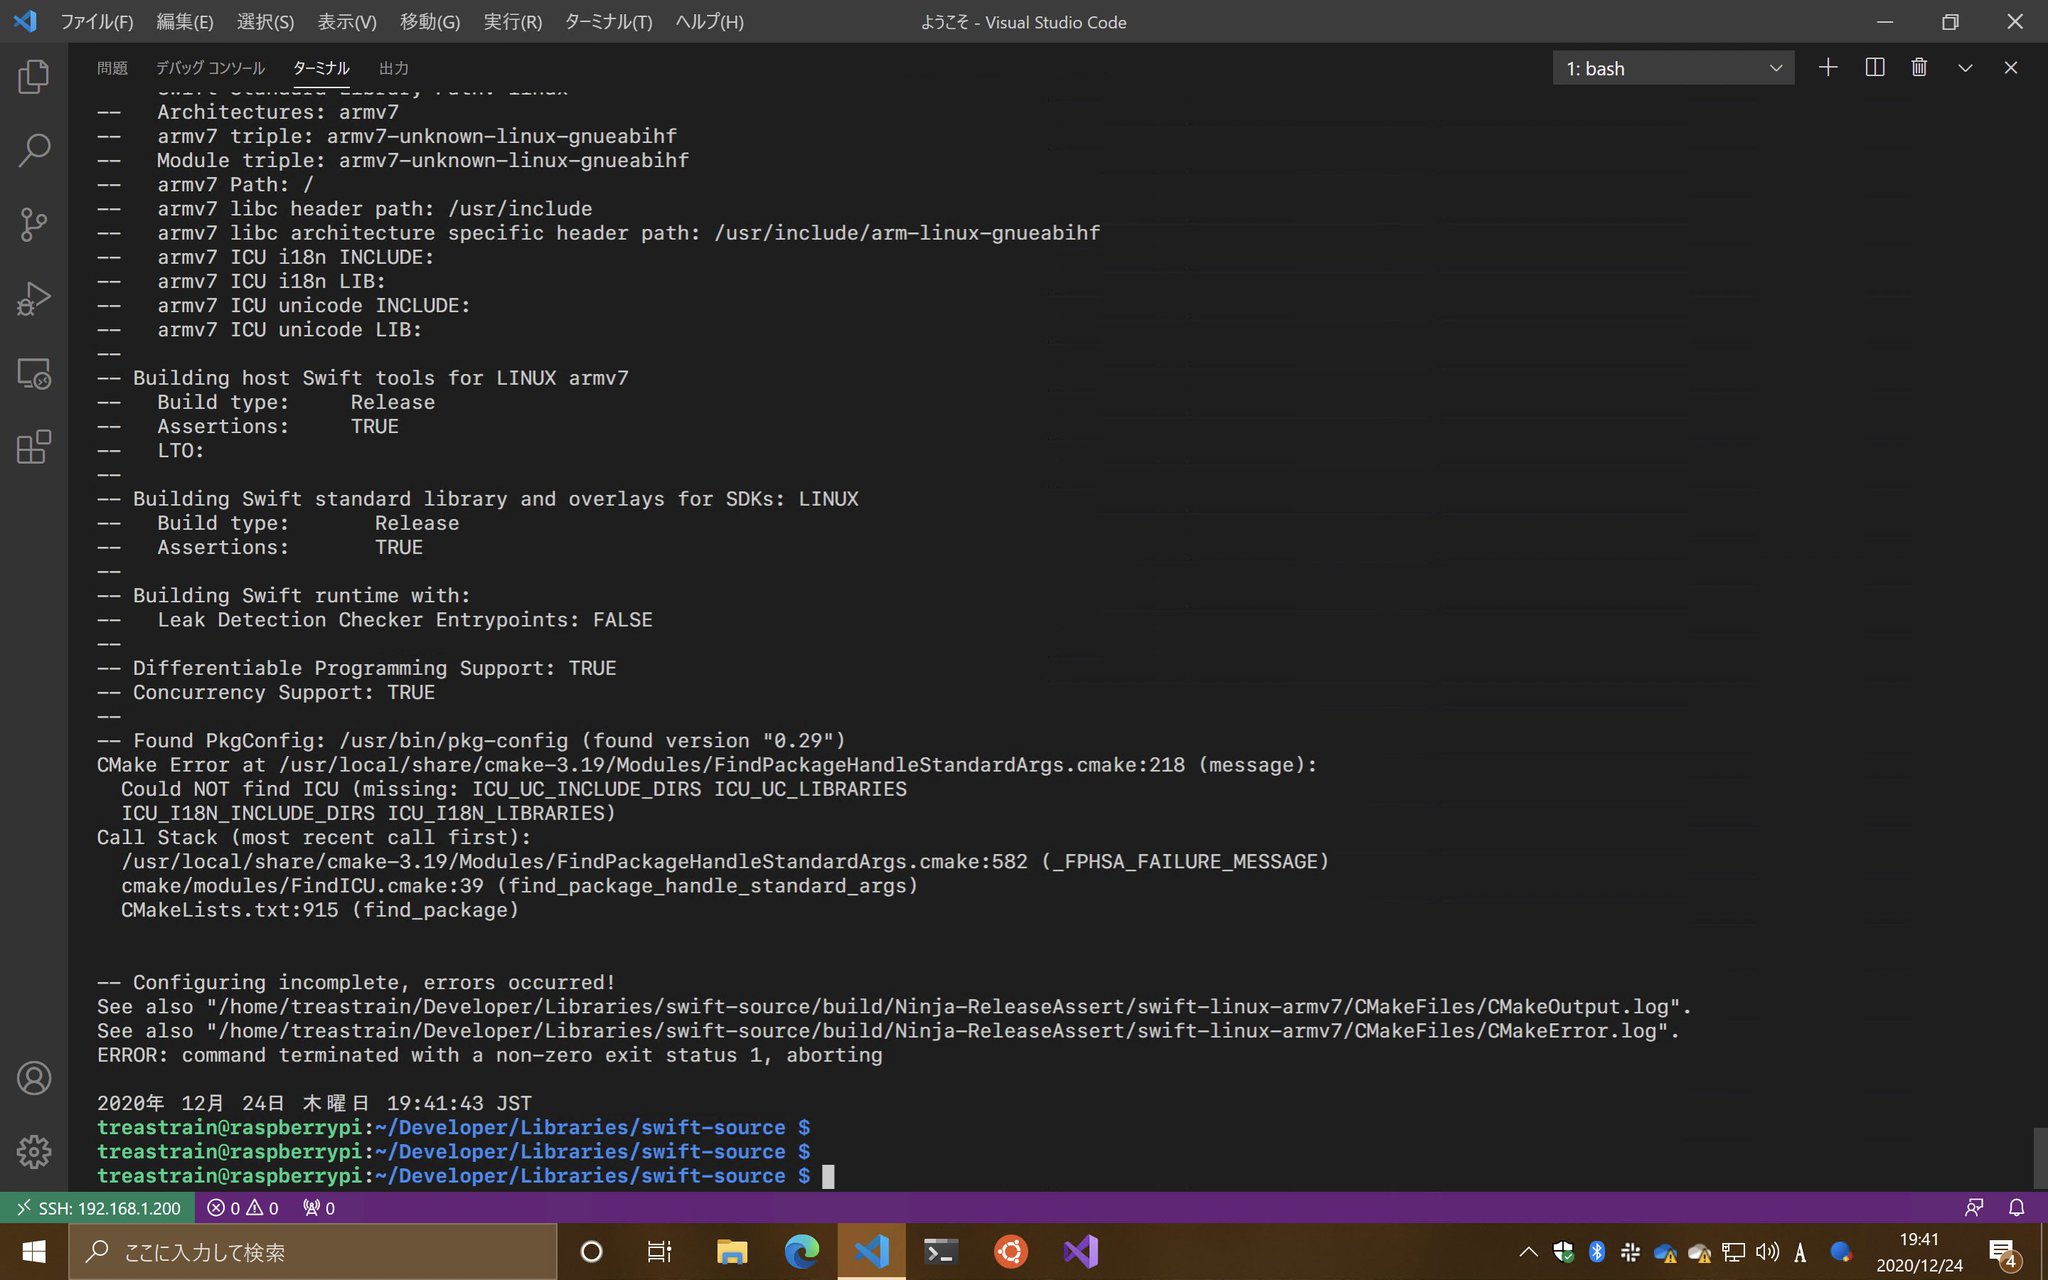Split the terminal pane
This screenshot has width=2048, height=1280.
pyautogui.click(x=1875, y=68)
